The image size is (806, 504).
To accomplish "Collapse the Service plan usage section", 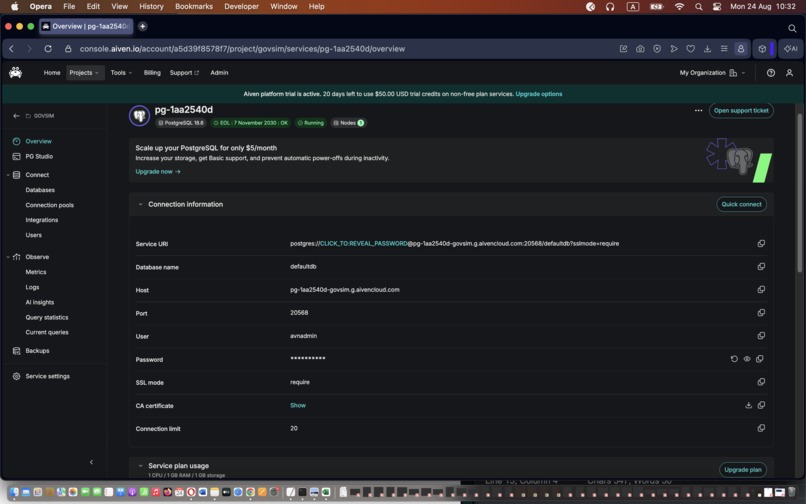I will (x=140, y=465).
